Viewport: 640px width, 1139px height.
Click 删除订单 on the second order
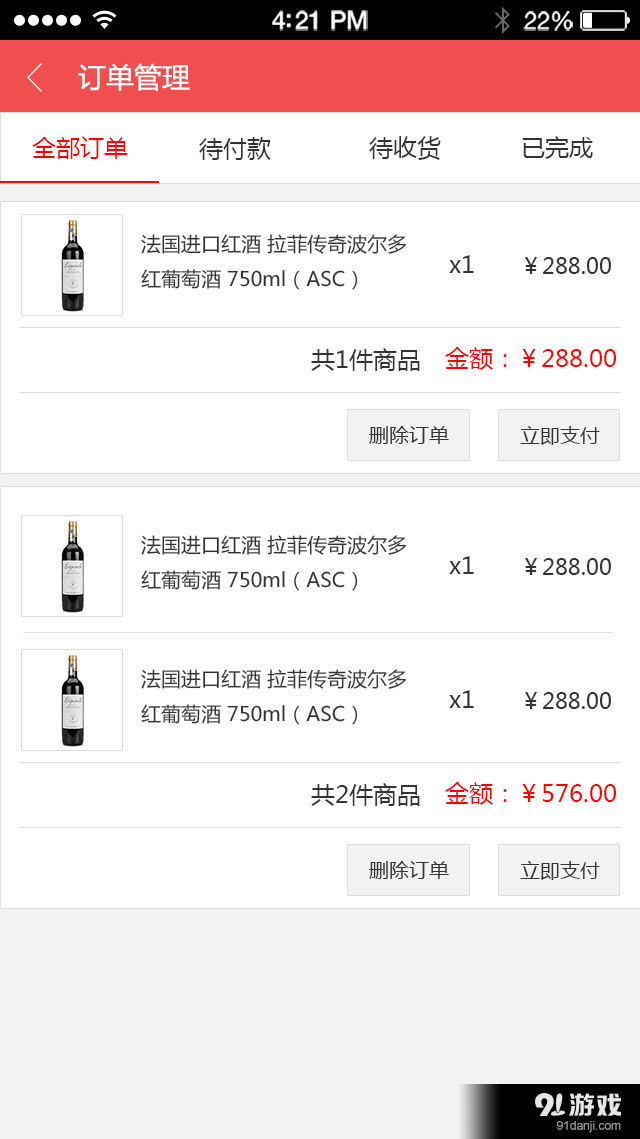(x=408, y=870)
